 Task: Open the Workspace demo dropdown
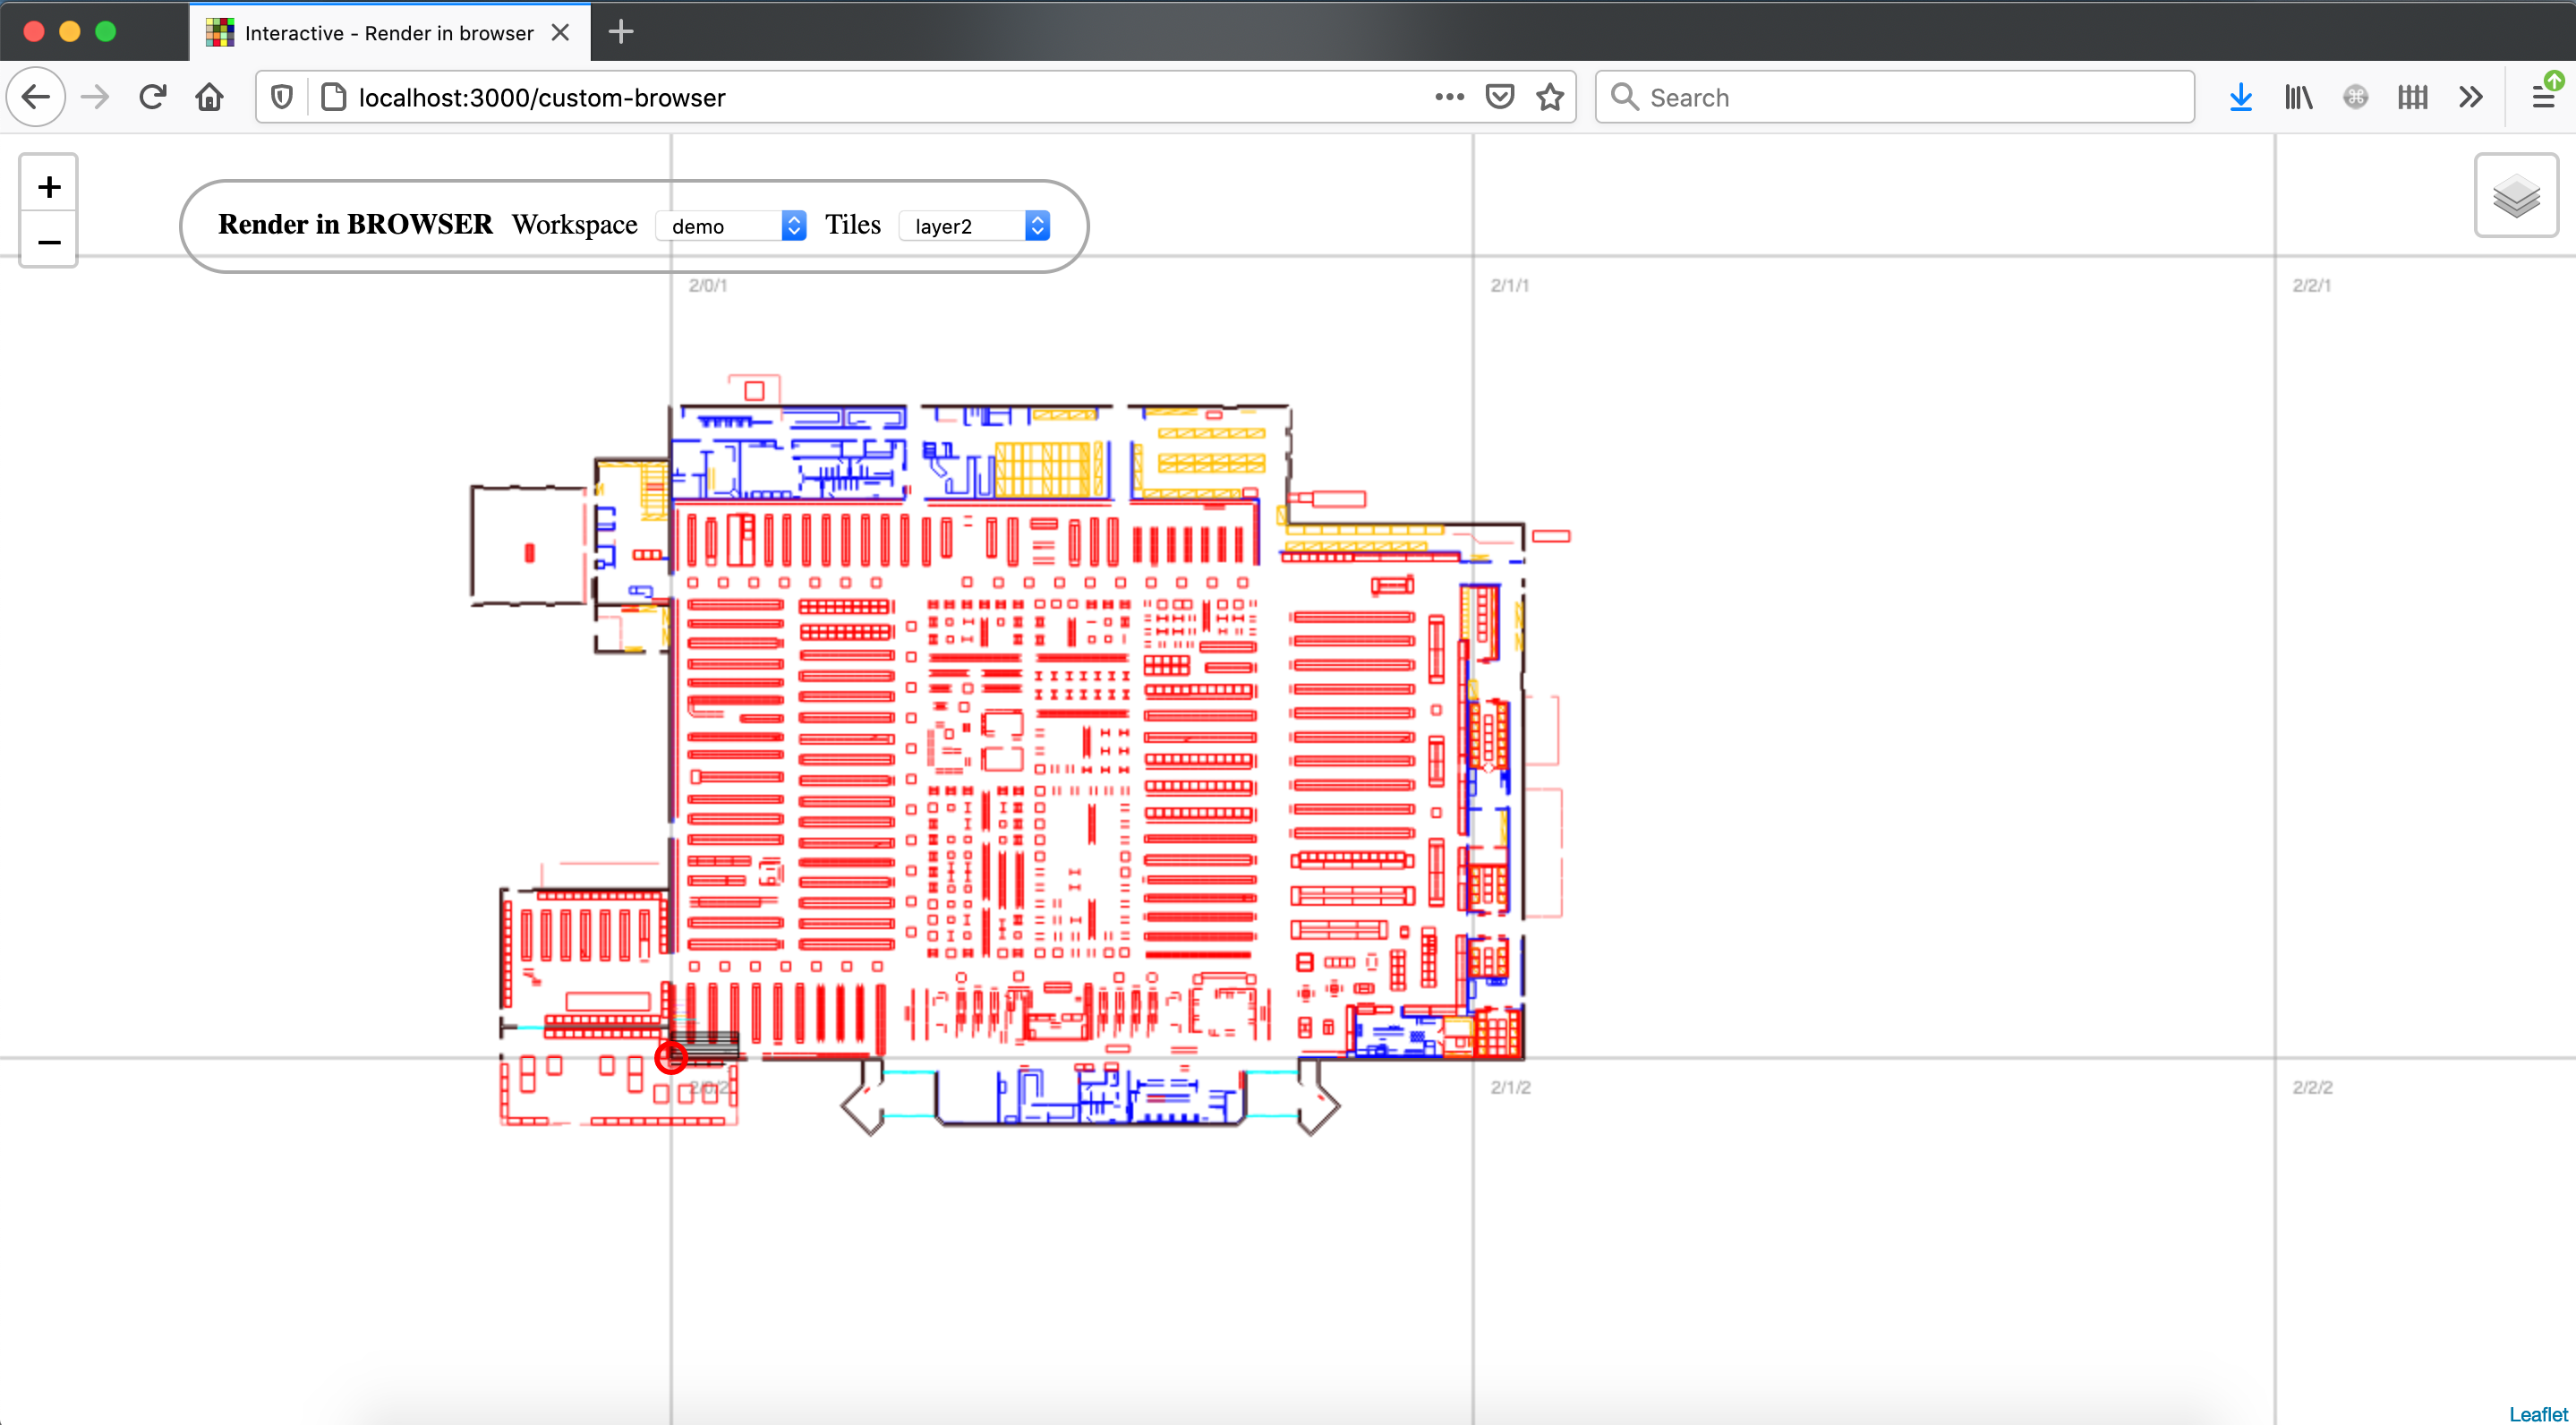pyautogui.click(x=731, y=226)
